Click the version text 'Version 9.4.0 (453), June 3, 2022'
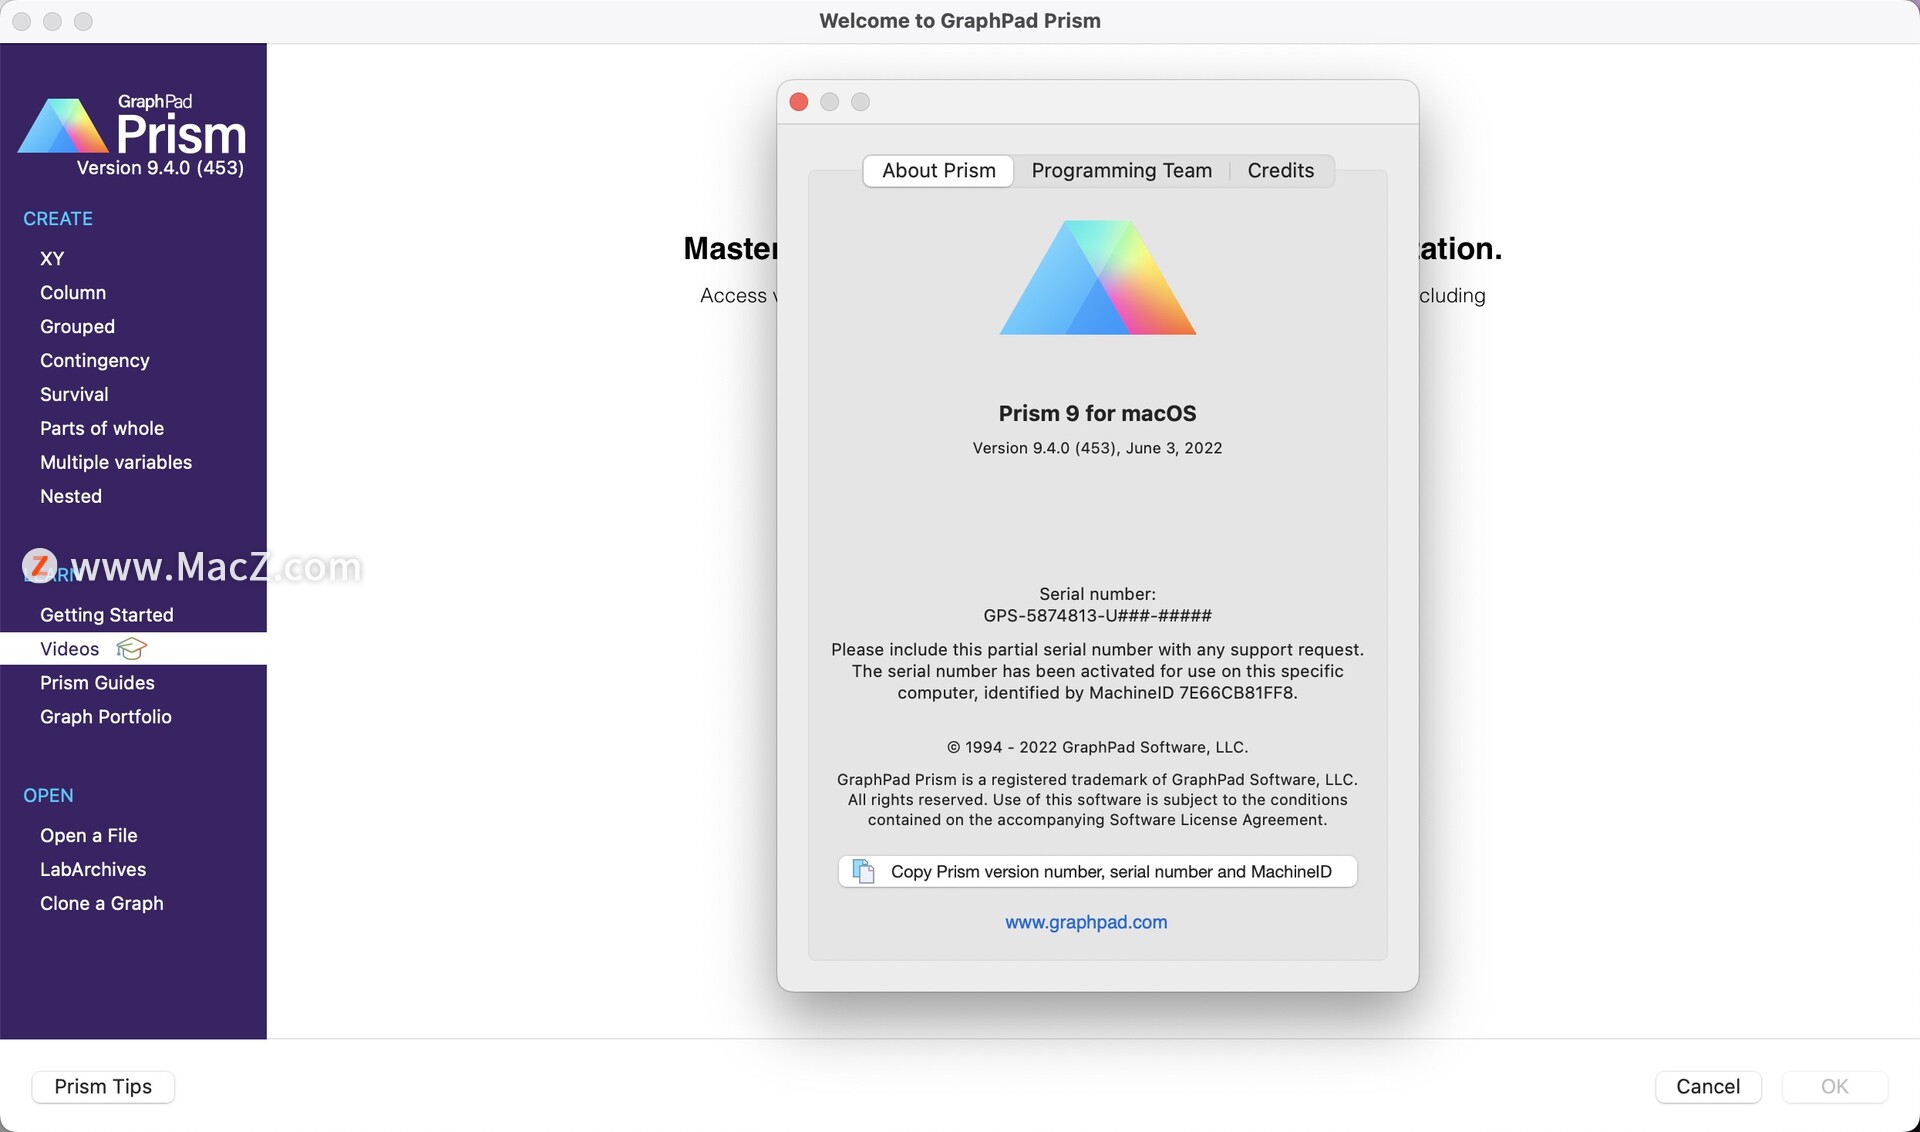The image size is (1920, 1132). (1097, 448)
